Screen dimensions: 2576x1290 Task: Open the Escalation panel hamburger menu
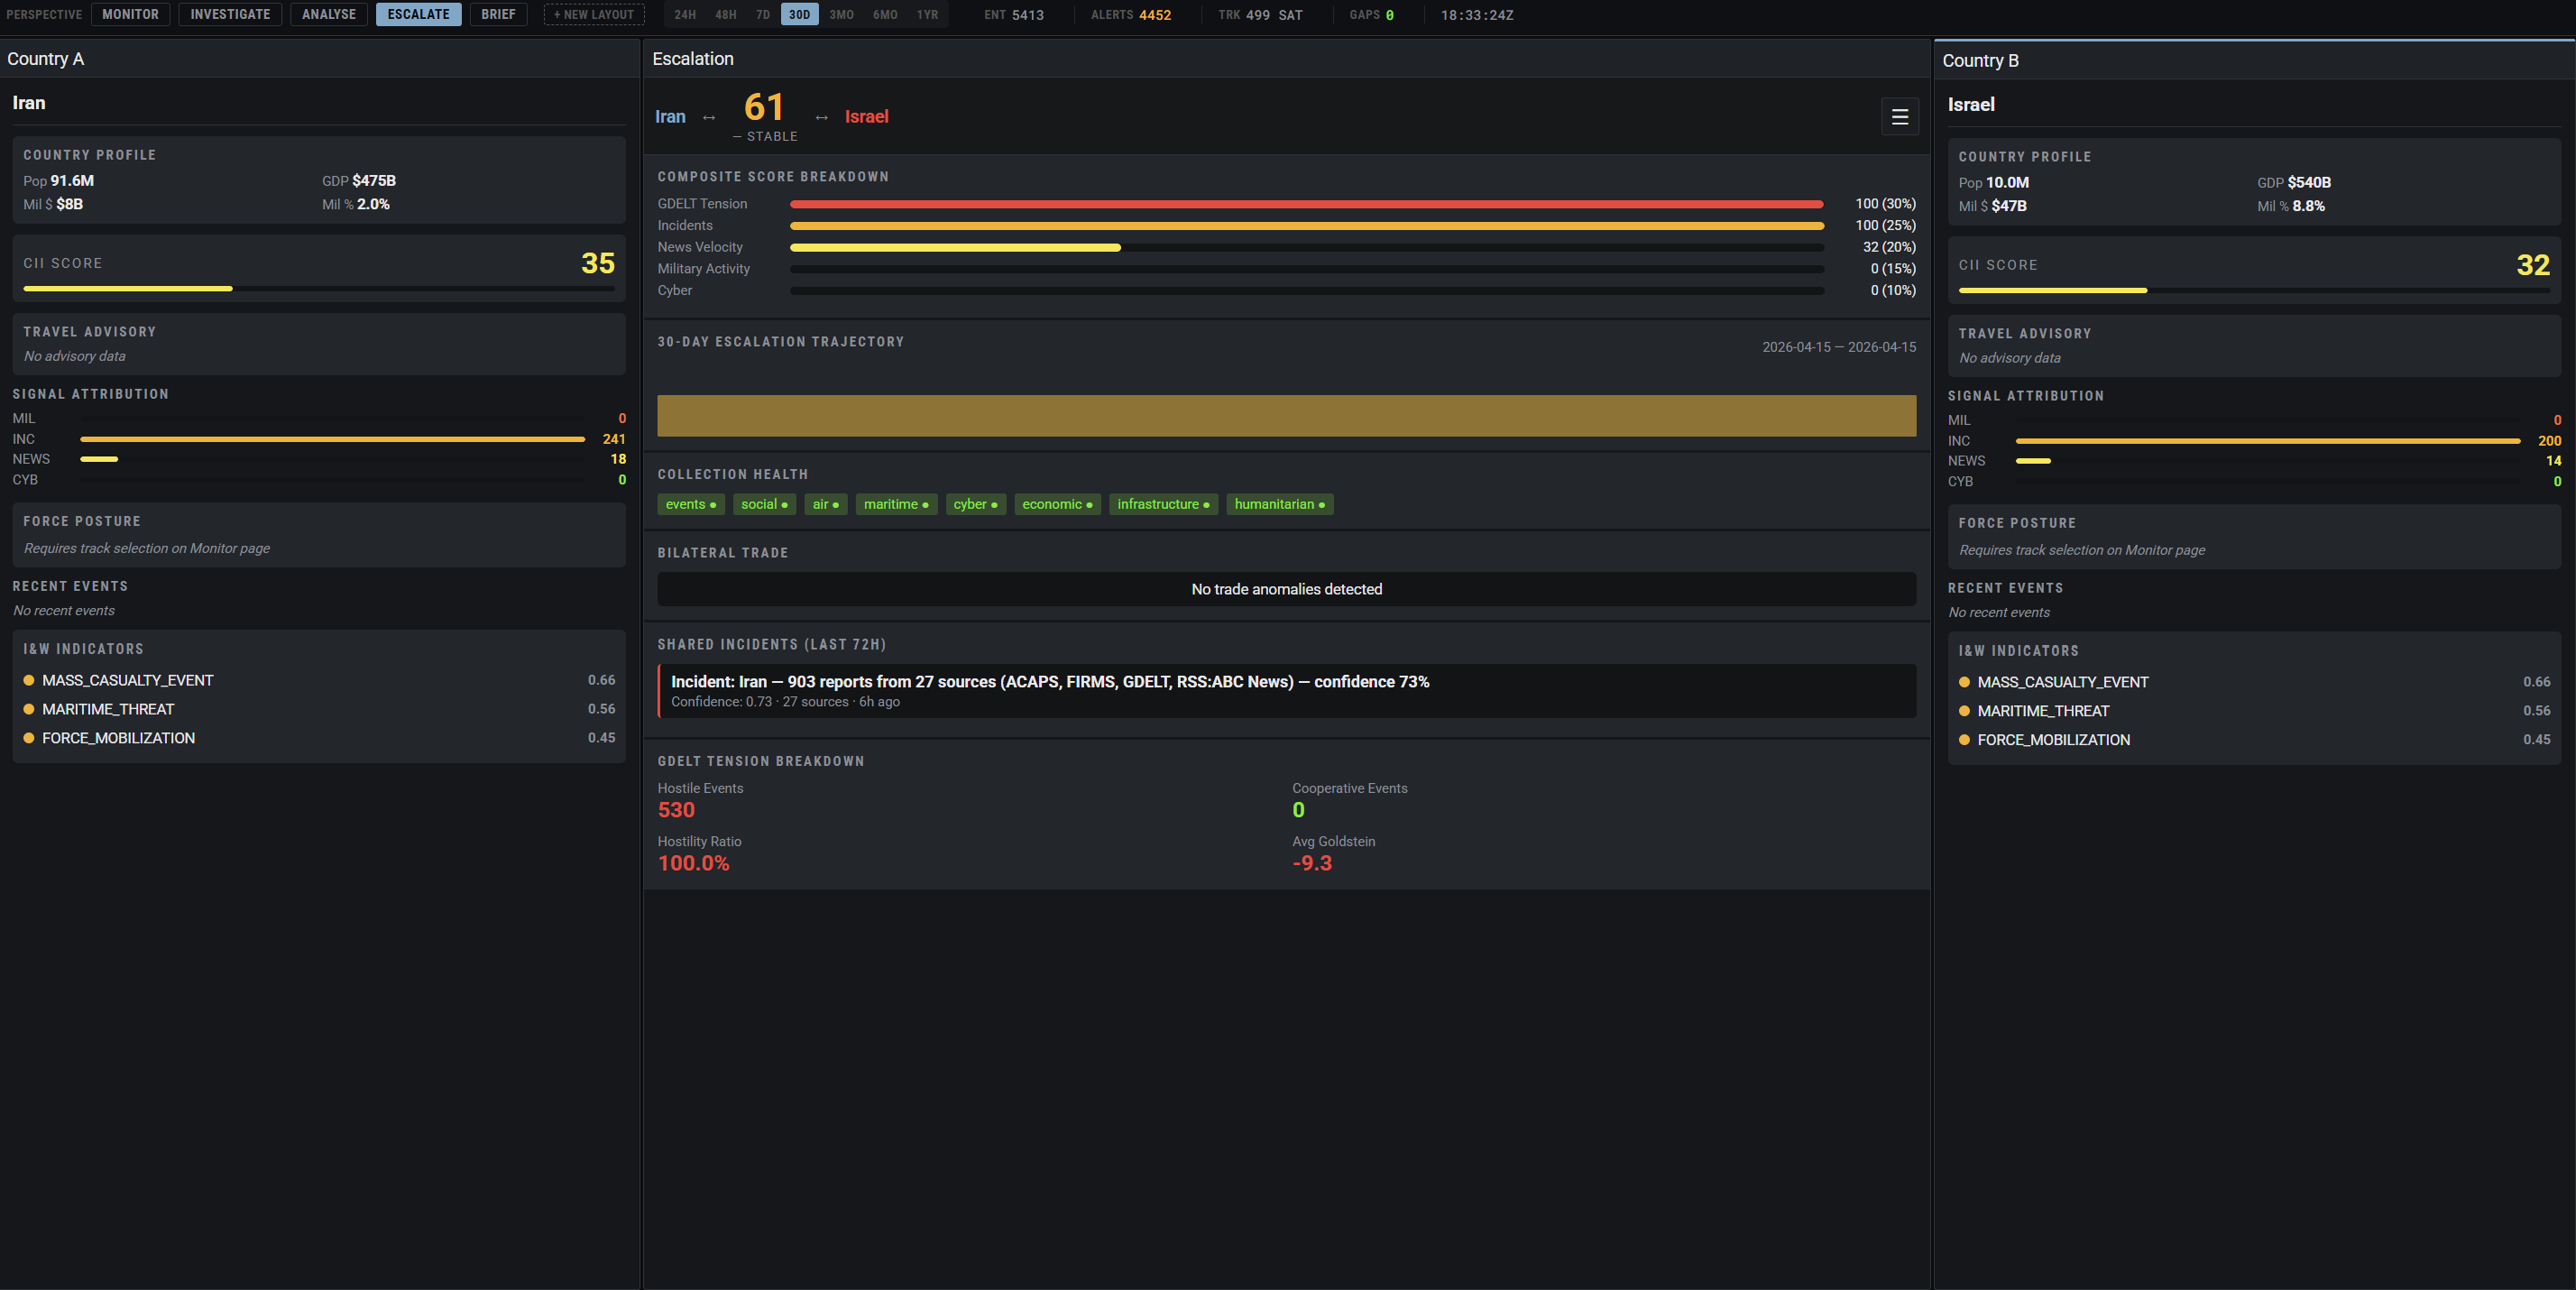click(x=1899, y=117)
